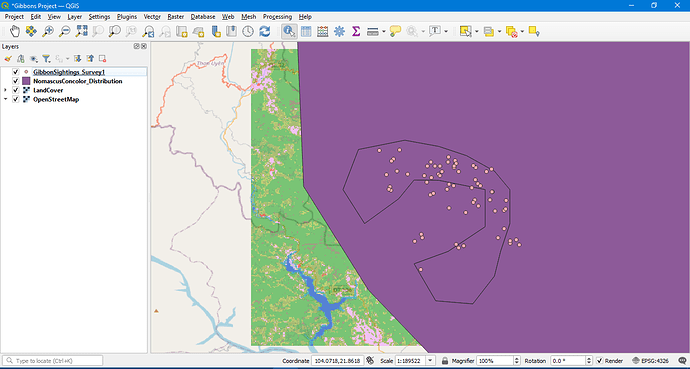690x369 pixels.
Task: Click the Refresh map icon
Action: click(x=264, y=31)
